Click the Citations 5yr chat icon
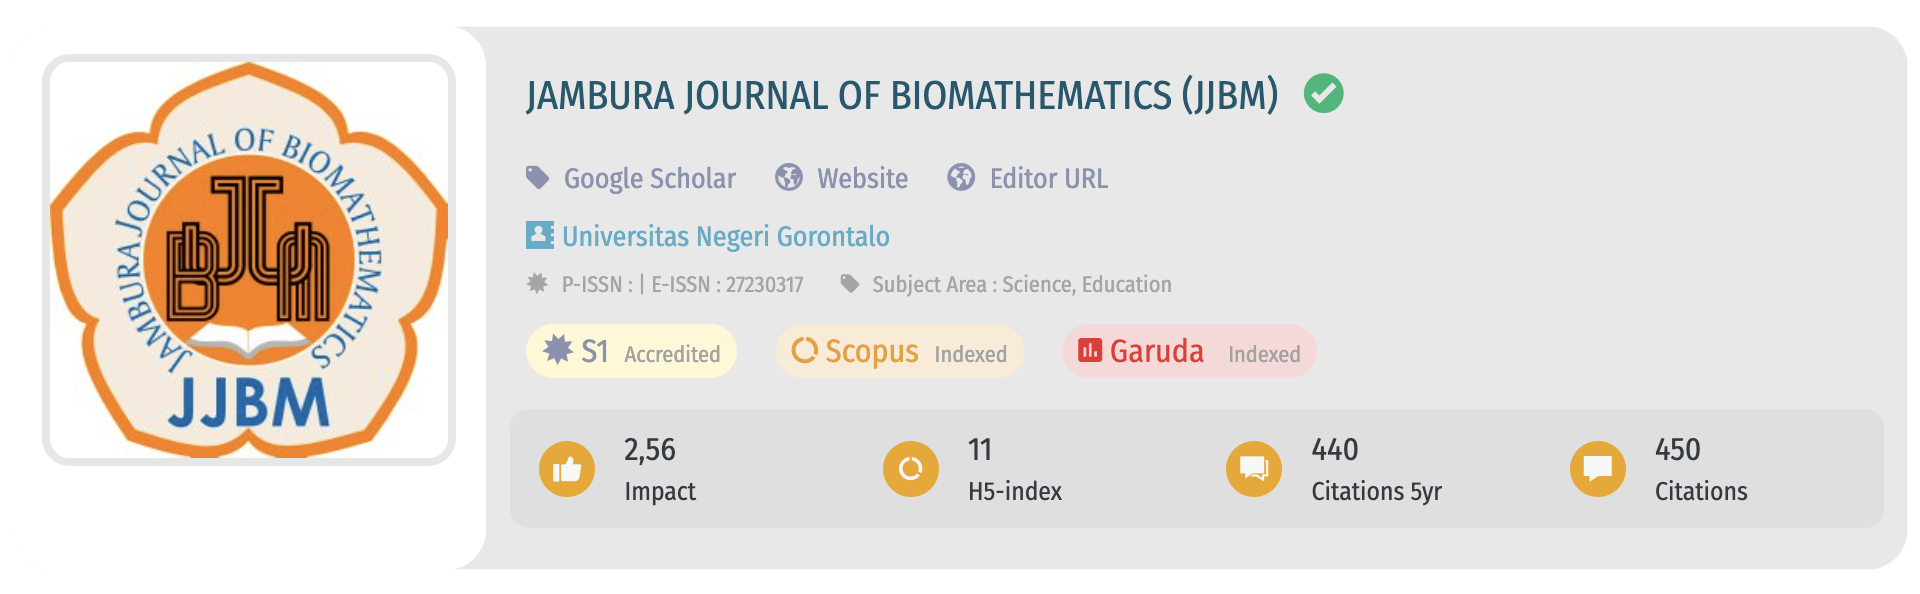Image resolution: width=1920 pixels, height=594 pixels. [x=1254, y=469]
